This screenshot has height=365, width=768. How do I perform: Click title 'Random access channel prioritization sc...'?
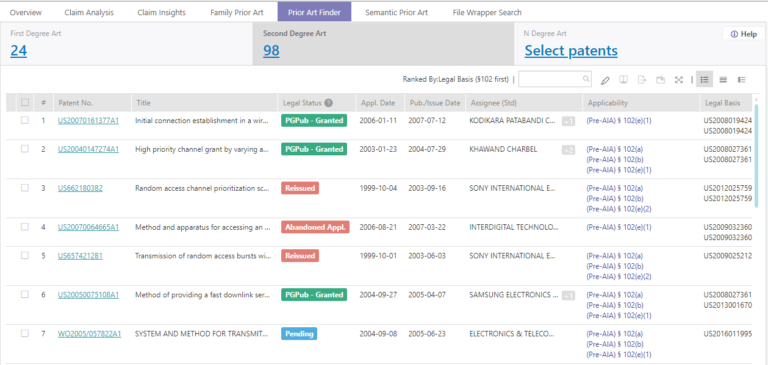[x=202, y=188]
